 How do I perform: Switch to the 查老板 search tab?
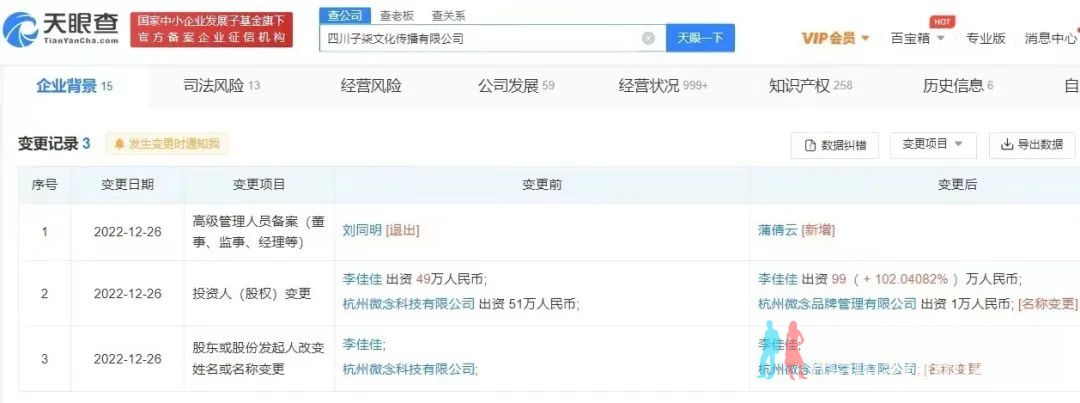pyautogui.click(x=395, y=16)
